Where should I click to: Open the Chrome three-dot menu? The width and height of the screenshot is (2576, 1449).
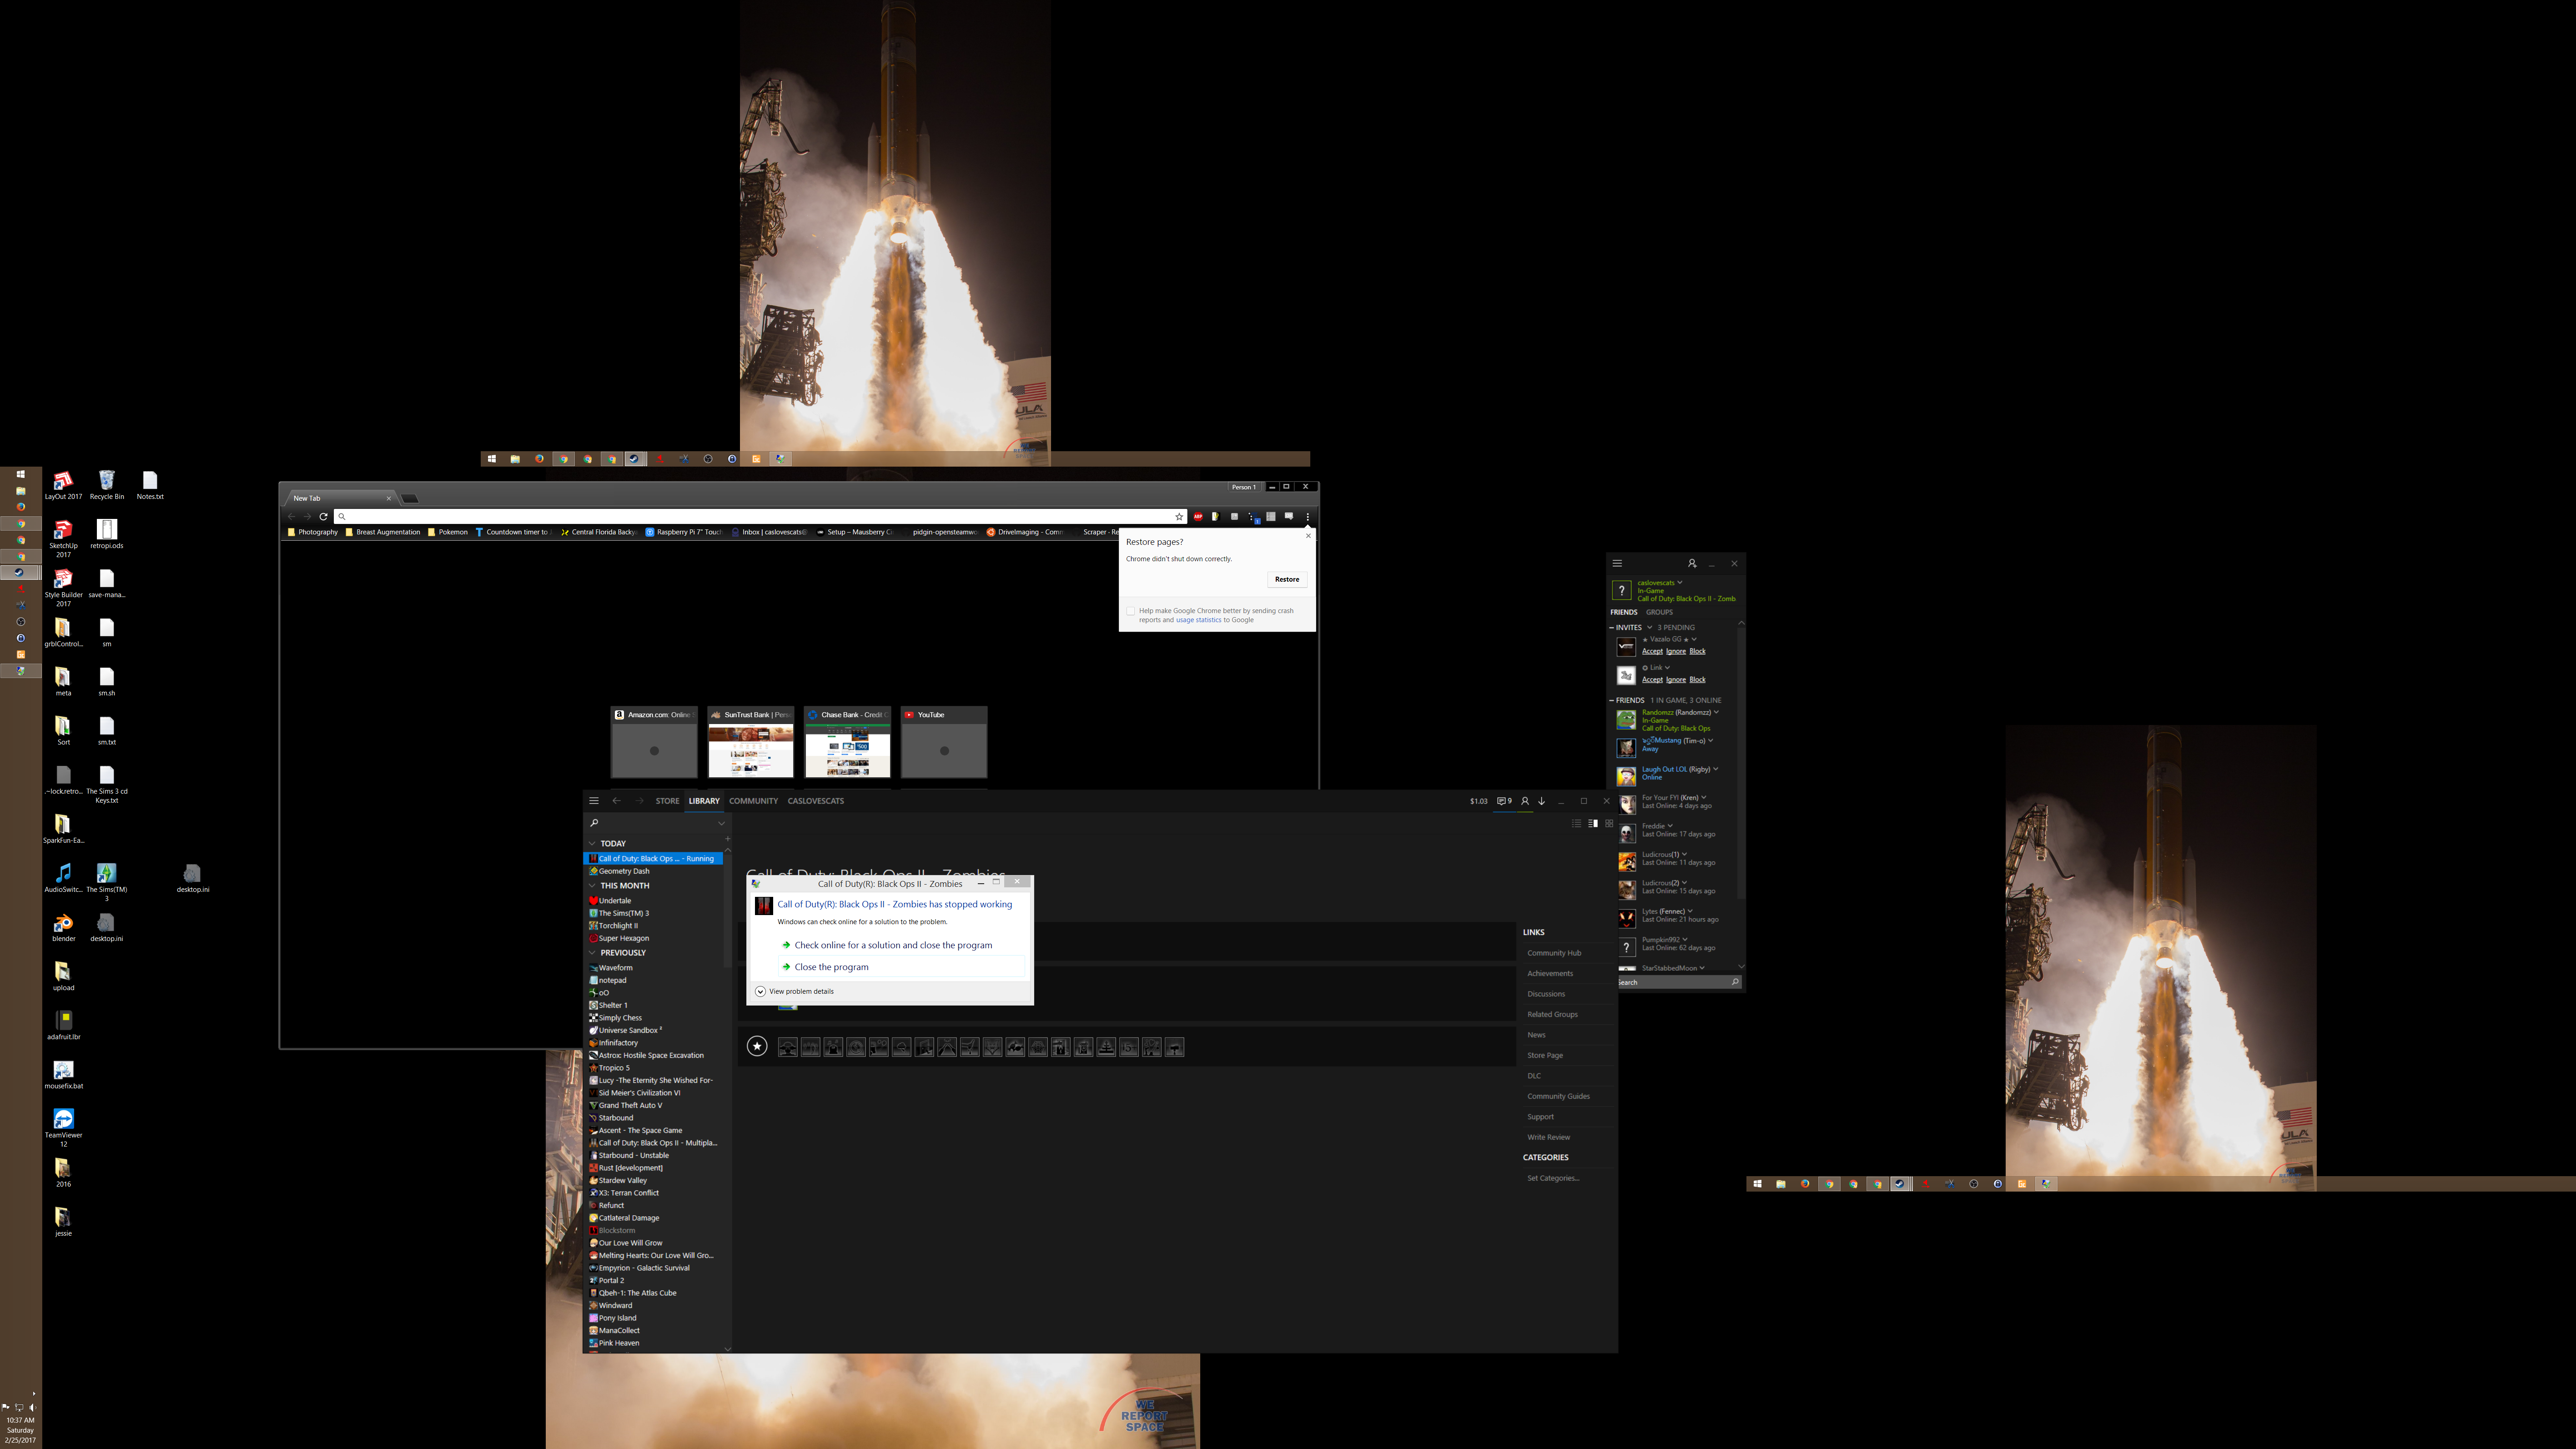pos(1307,517)
